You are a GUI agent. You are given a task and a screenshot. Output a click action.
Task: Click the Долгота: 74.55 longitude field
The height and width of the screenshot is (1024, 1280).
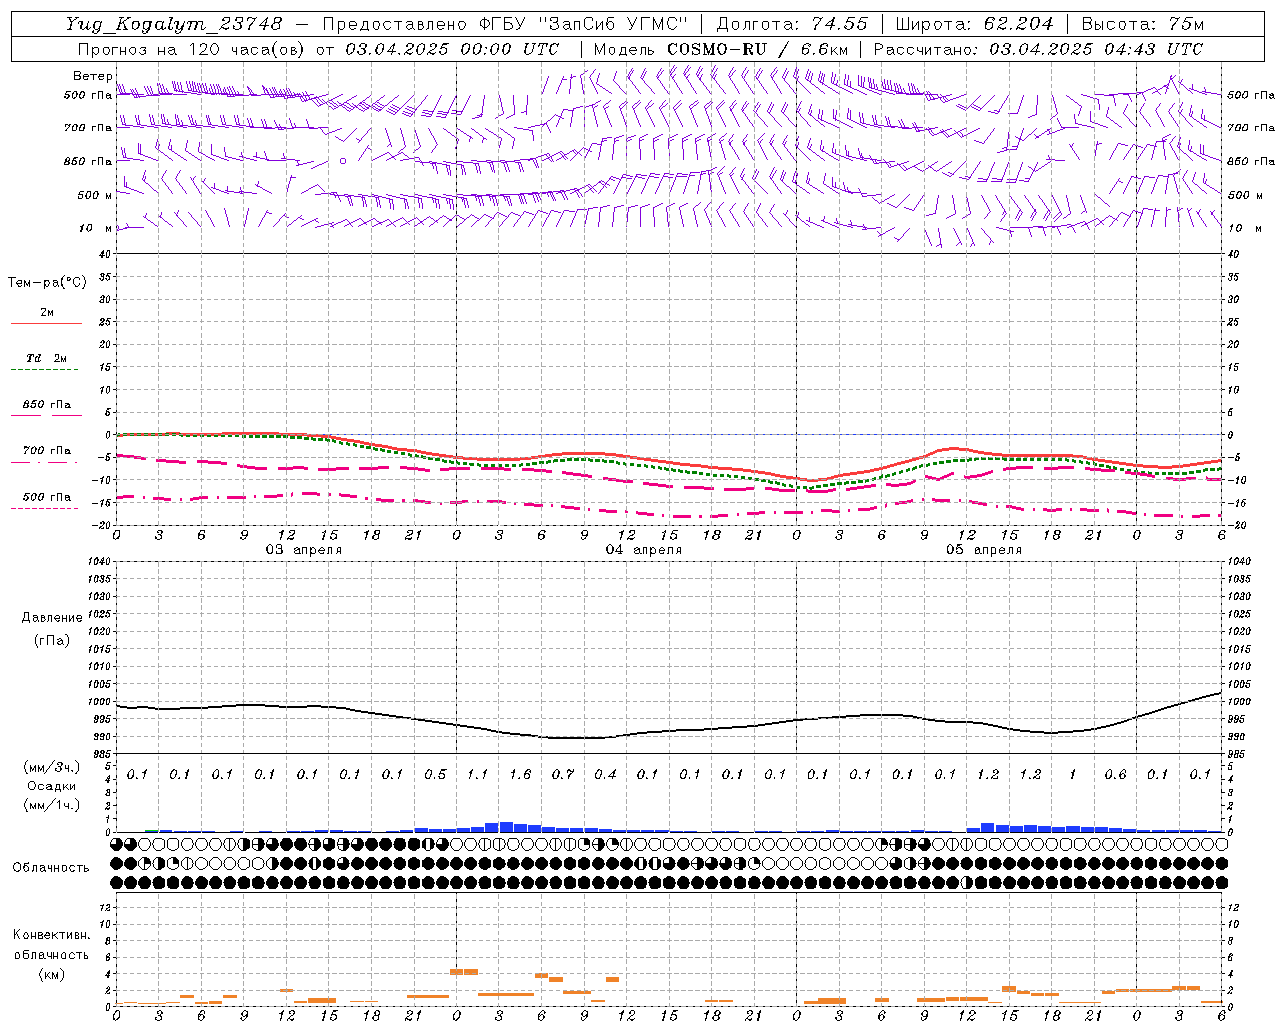coord(792,24)
